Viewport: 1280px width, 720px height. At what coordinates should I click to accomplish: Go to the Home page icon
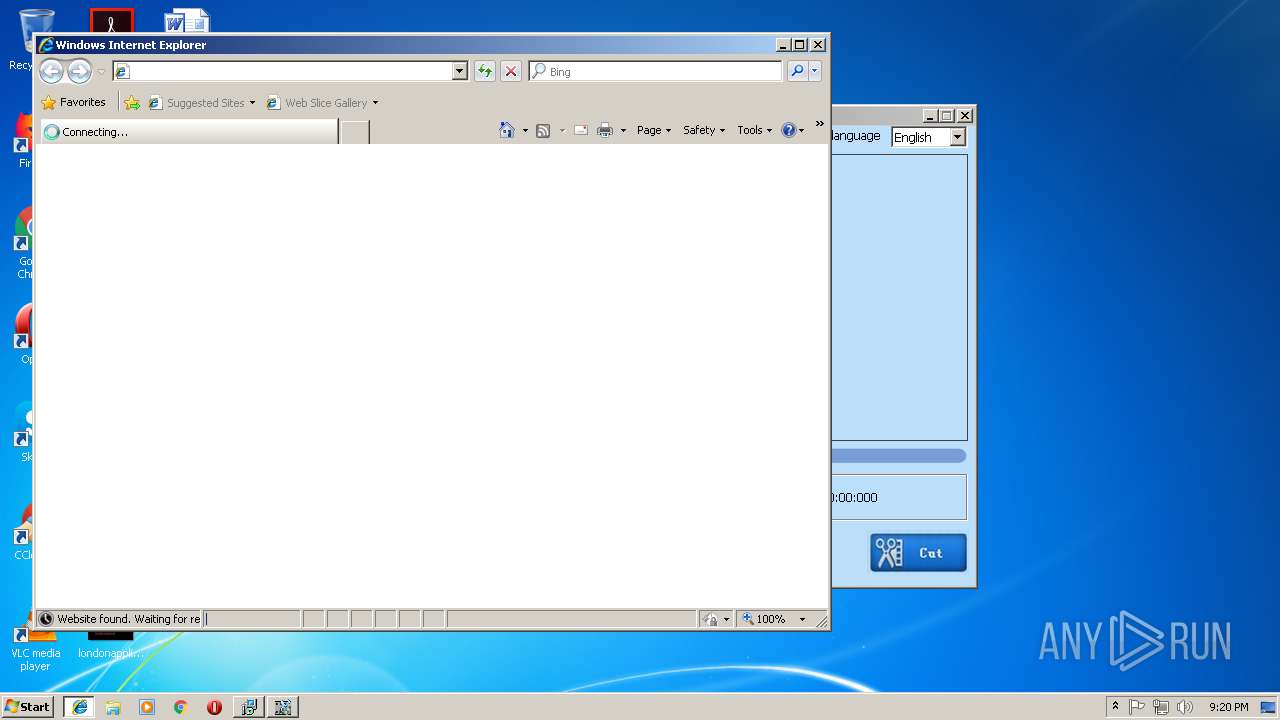tap(507, 130)
